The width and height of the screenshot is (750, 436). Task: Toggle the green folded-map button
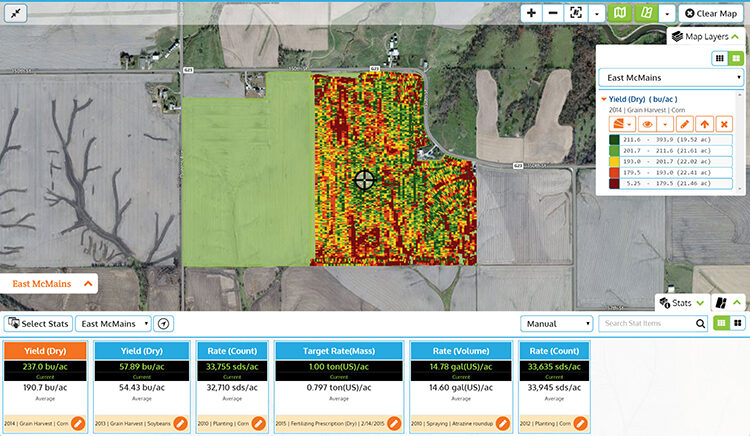[621, 14]
